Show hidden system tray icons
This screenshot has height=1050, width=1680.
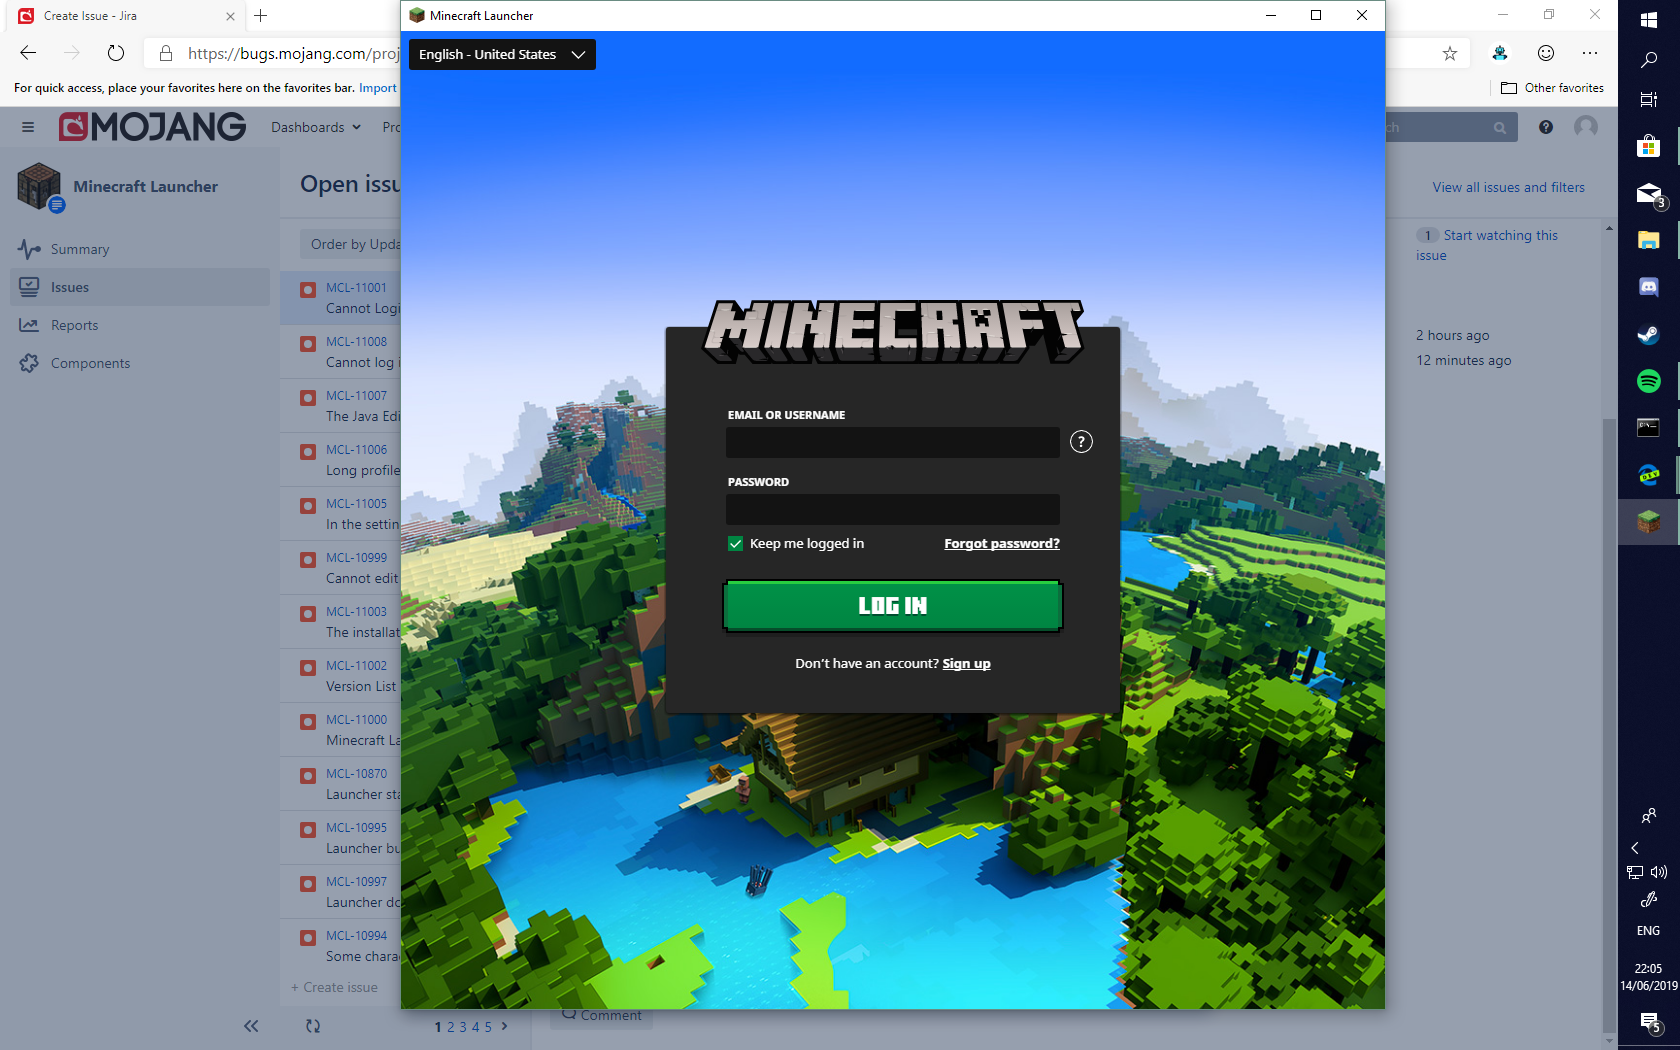click(x=1635, y=848)
